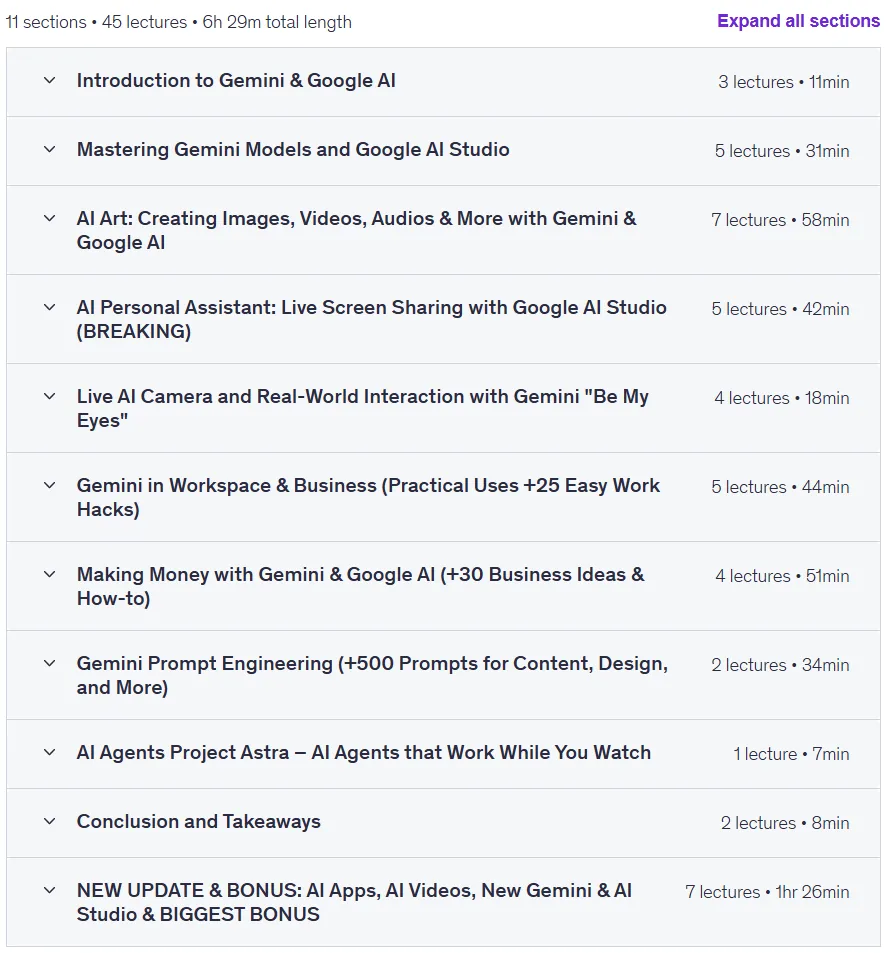
Task: Click chevron beside Gemini in Workspace & Business
Action: point(50,486)
